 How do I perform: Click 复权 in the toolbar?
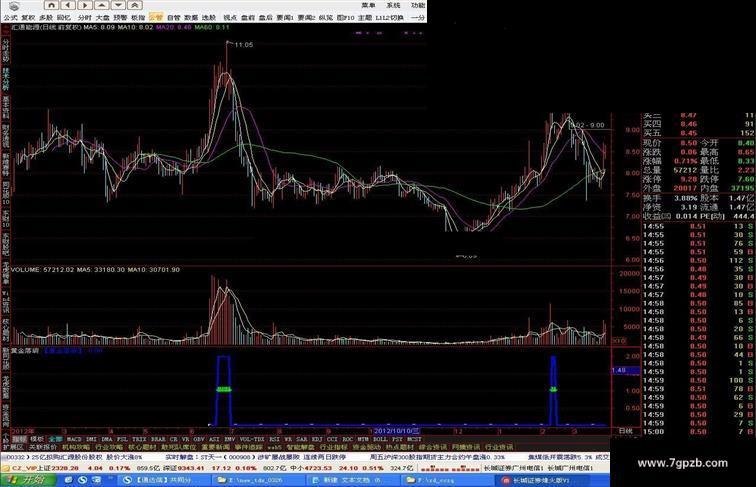[x=28, y=17]
